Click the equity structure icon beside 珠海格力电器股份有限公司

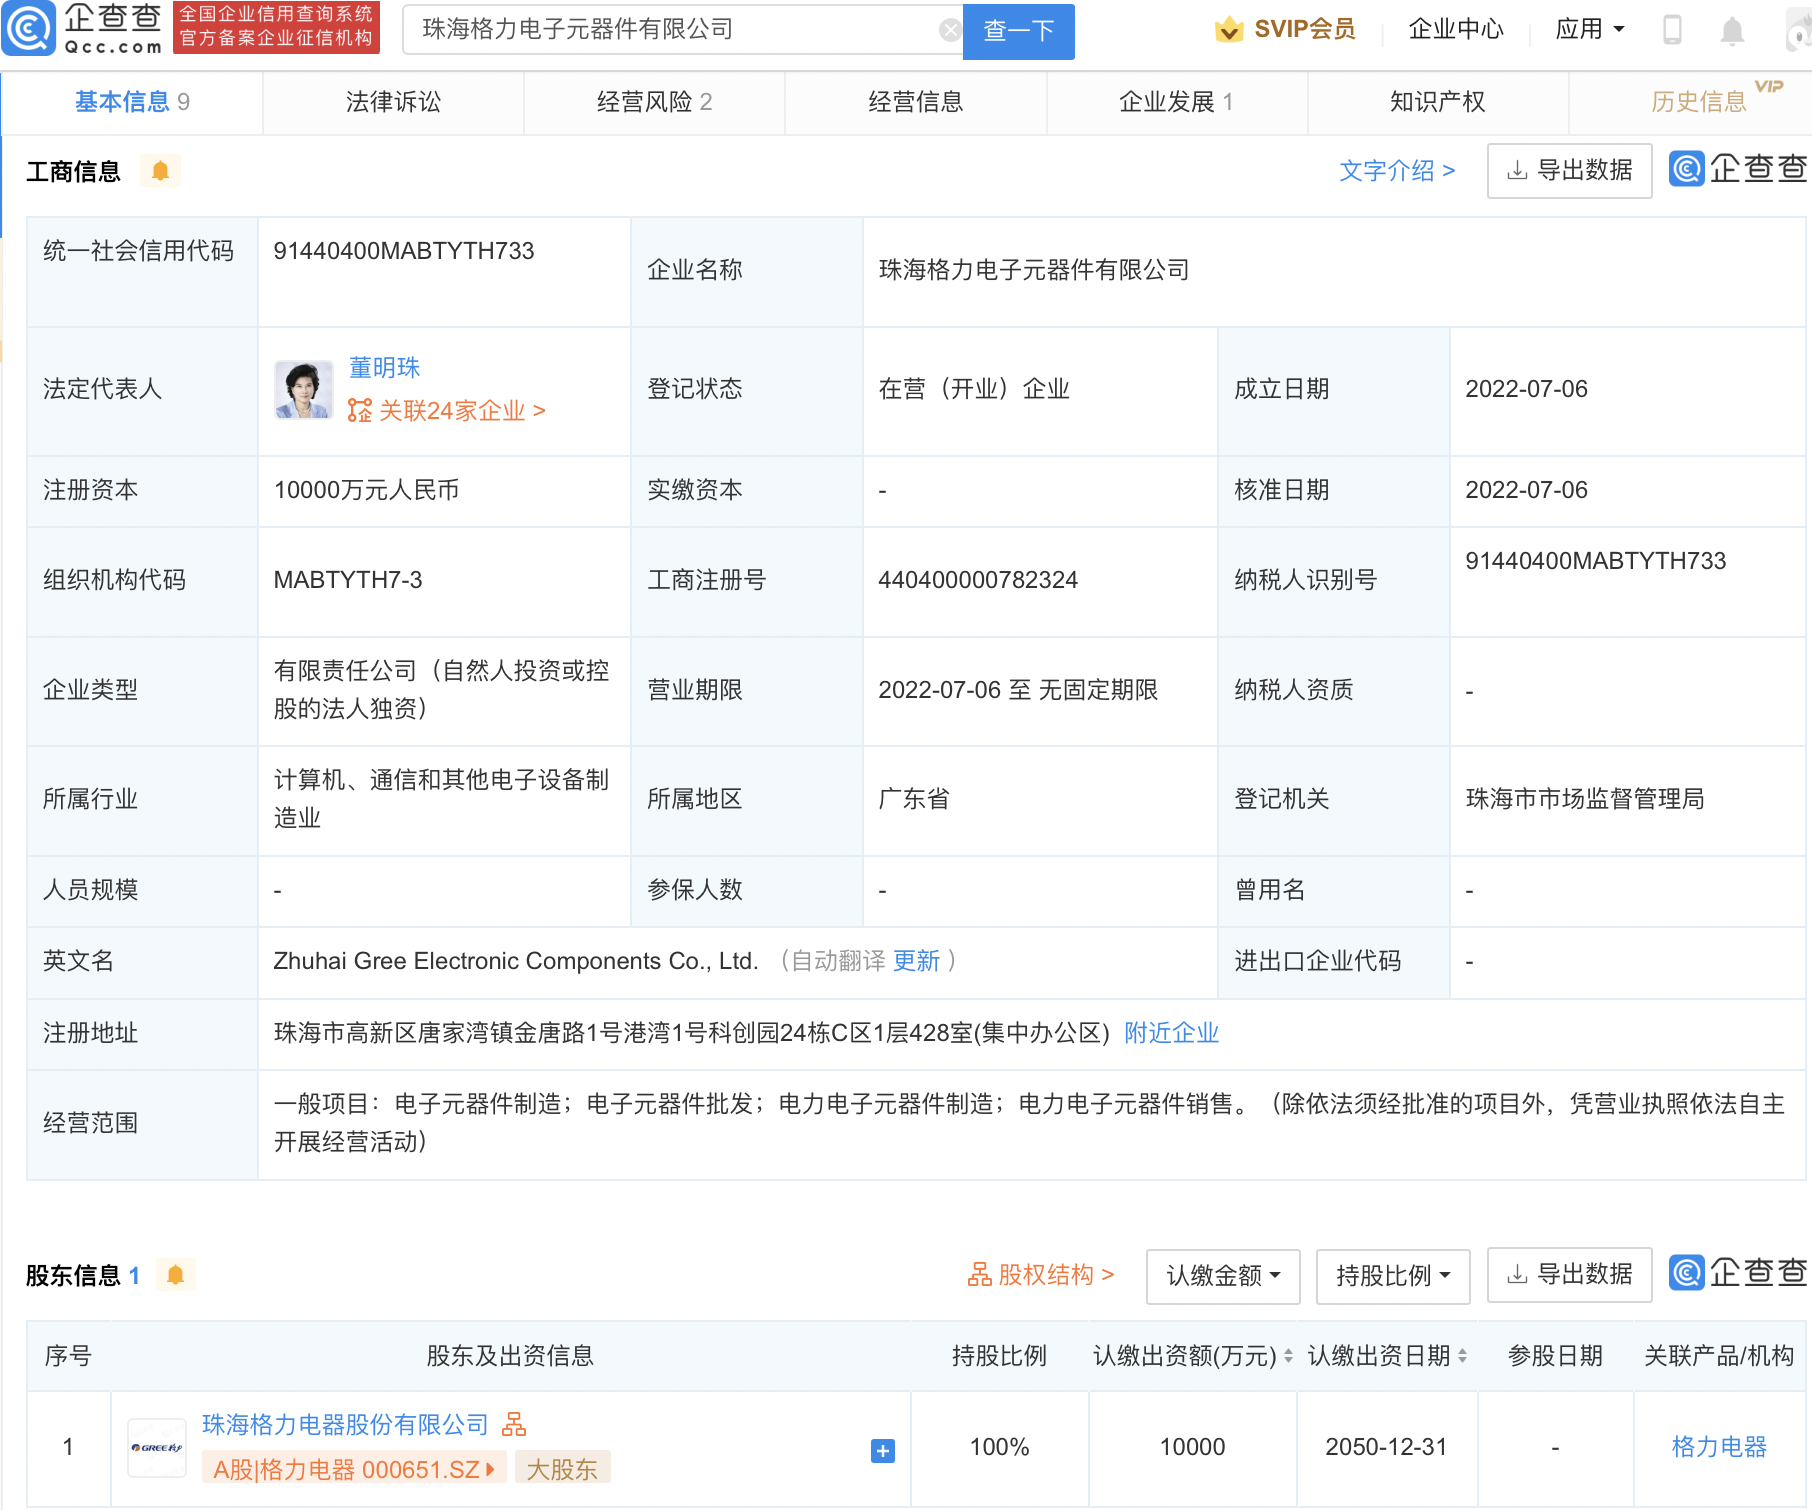click(x=514, y=1424)
